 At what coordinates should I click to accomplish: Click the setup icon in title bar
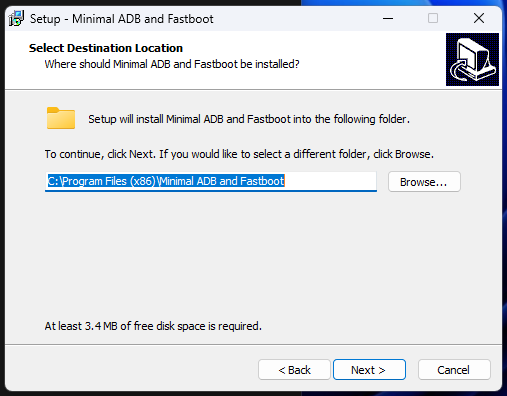pos(16,18)
